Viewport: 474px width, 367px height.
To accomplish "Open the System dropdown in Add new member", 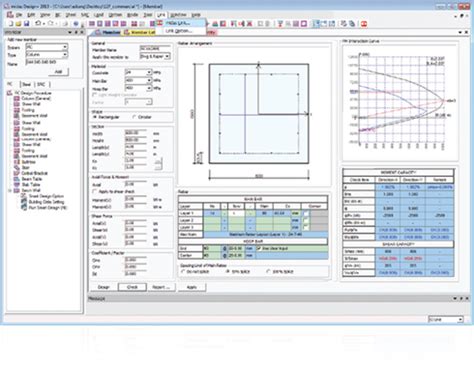I will (x=65, y=47).
